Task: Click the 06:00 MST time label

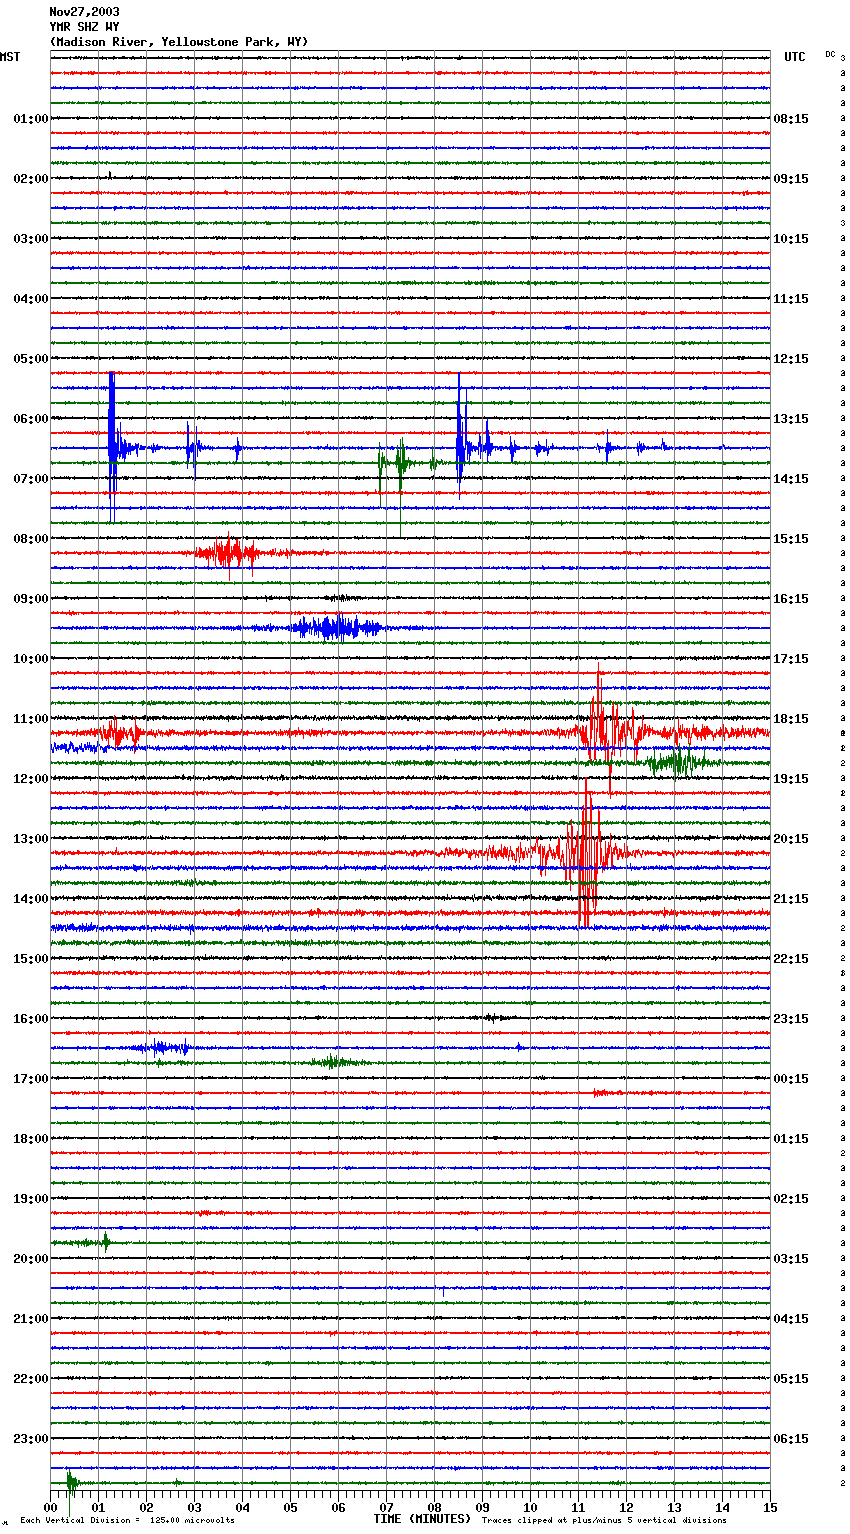Action: pos(31,419)
